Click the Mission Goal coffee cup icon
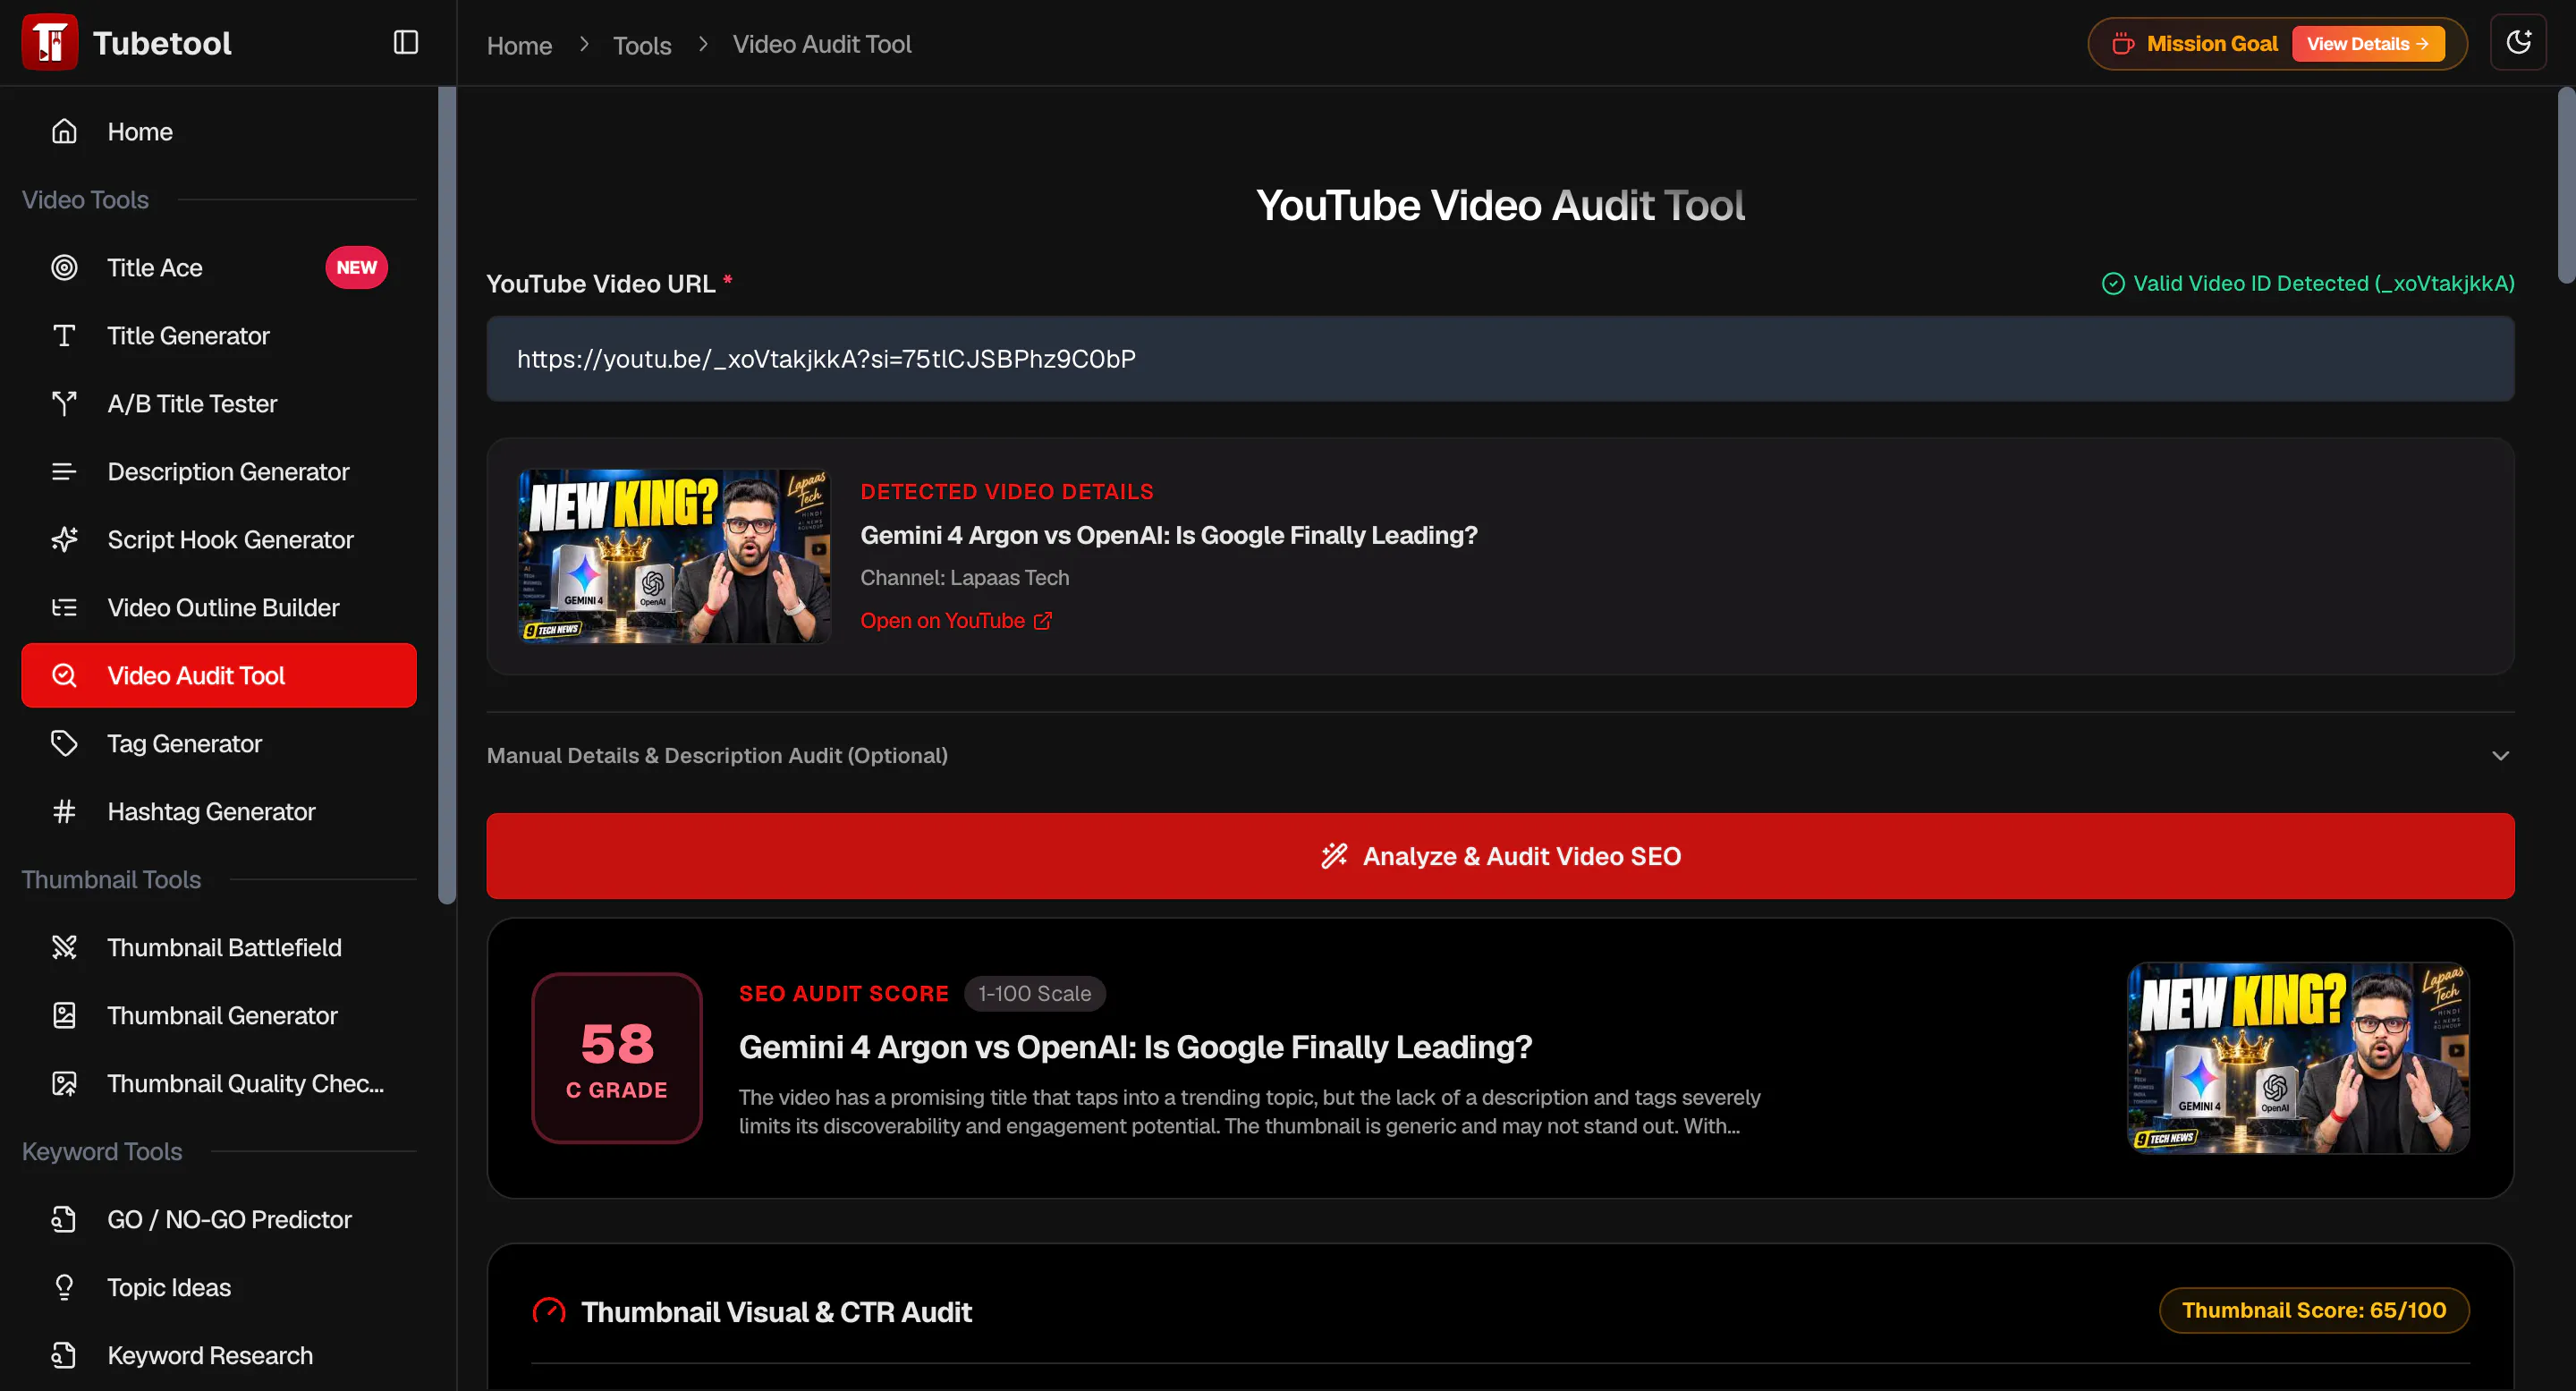This screenshot has width=2576, height=1391. click(x=2122, y=44)
